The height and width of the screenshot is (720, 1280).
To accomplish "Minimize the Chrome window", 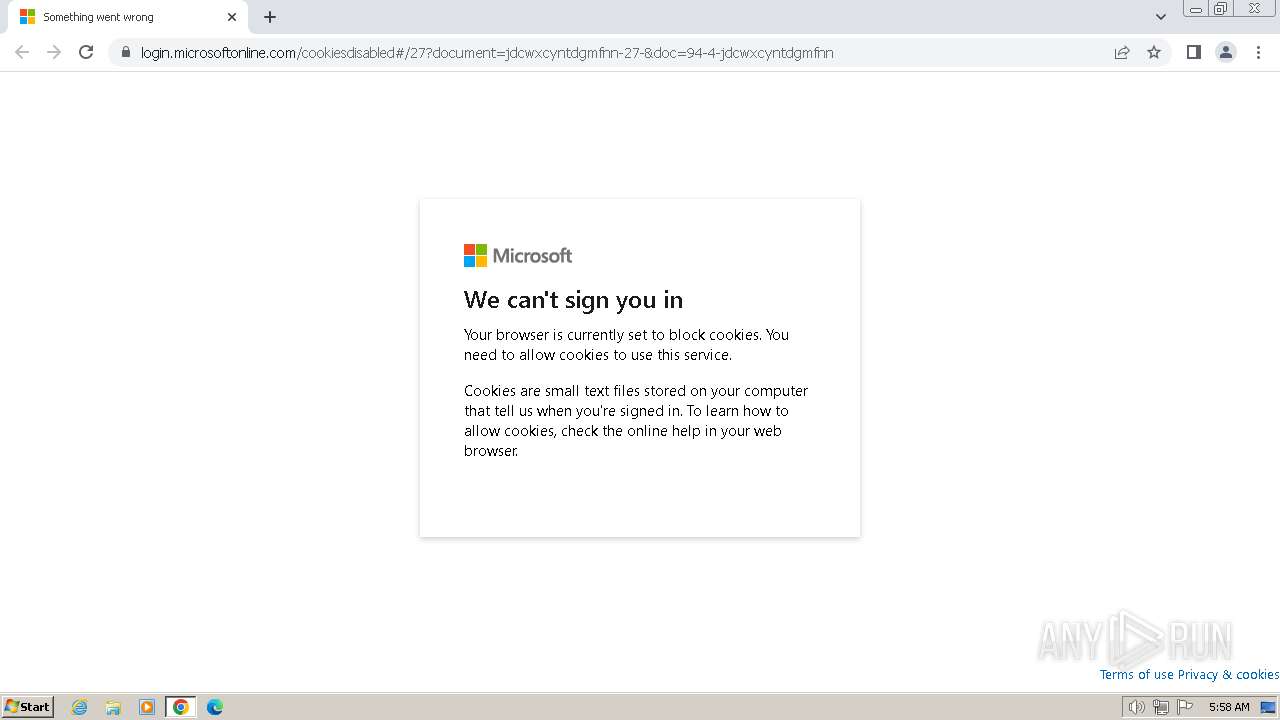I will point(1196,9).
